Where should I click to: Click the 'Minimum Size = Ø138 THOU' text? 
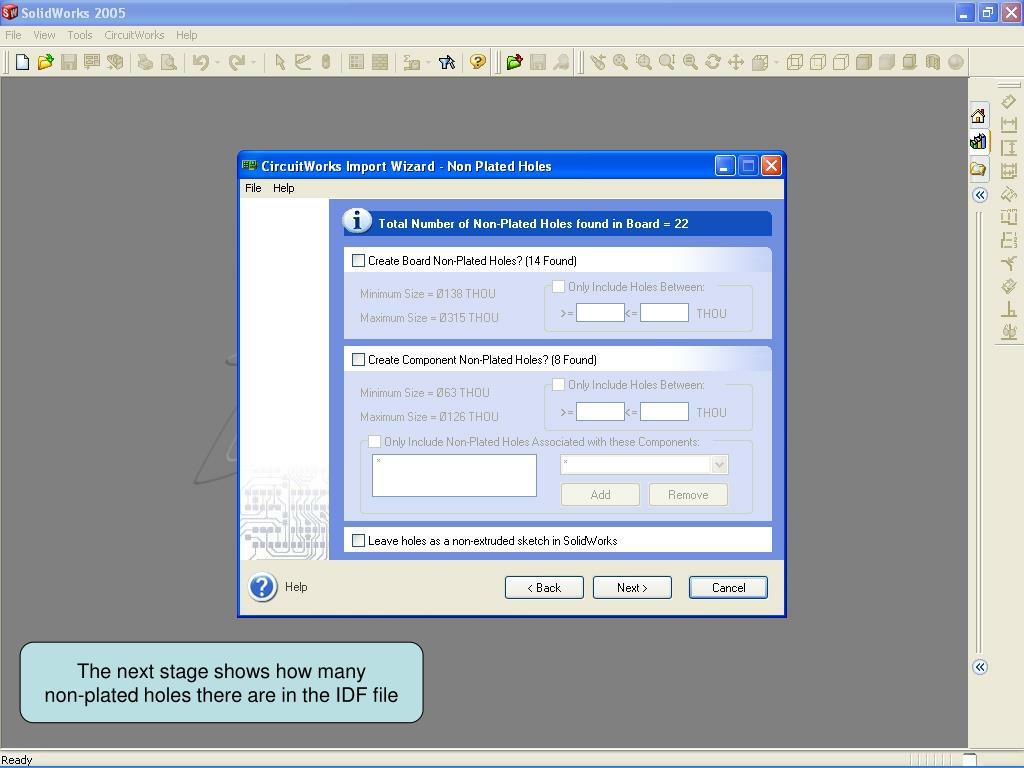pyautogui.click(x=428, y=294)
